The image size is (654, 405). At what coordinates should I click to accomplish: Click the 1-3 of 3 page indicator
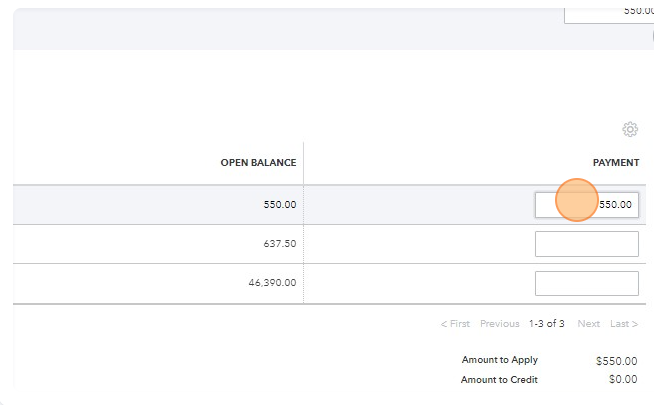547,324
